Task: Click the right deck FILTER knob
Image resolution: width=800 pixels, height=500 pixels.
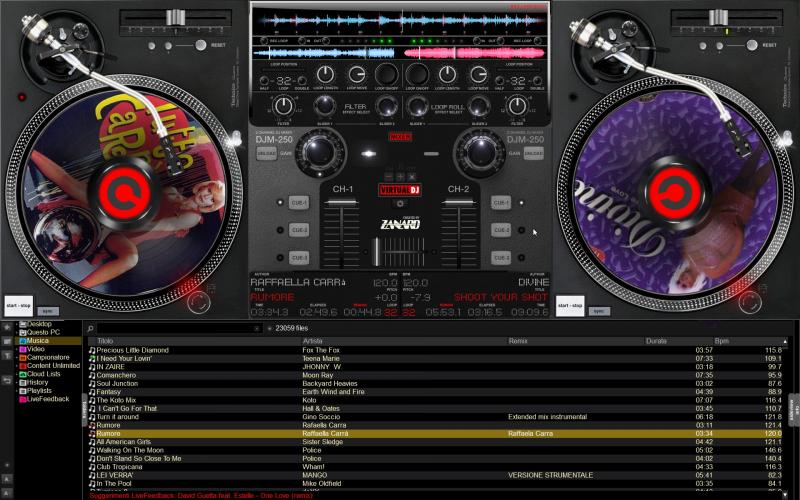Action: 517,106
